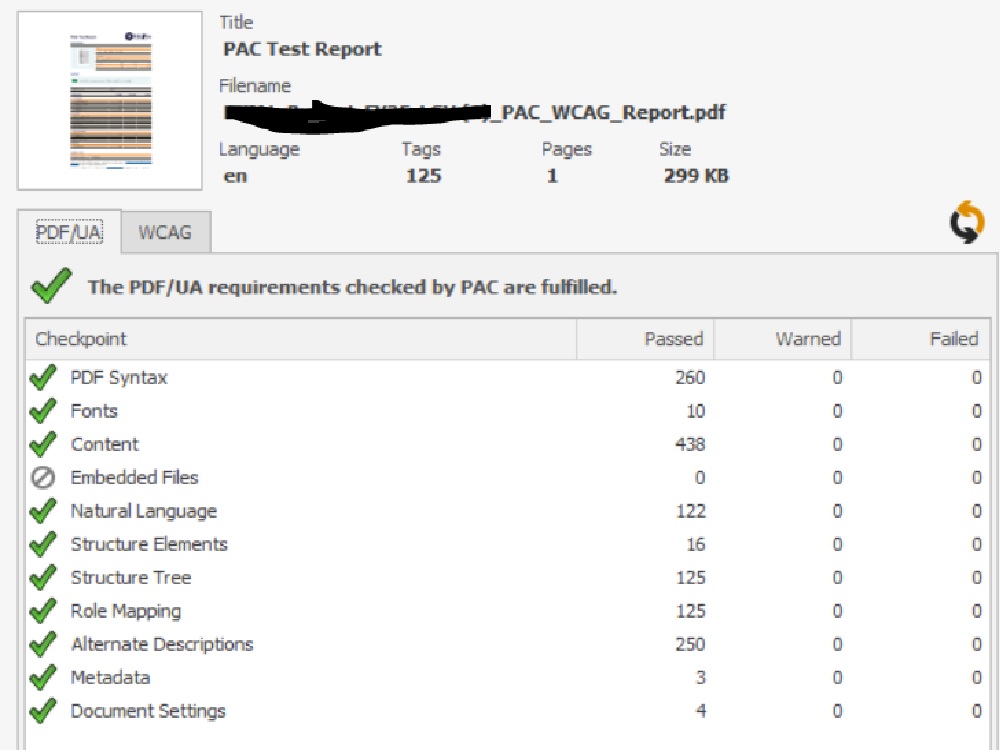Screen dimensions: 1000x750
Task: Click the PDF Syntax passed value 260
Action: (x=690, y=378)
